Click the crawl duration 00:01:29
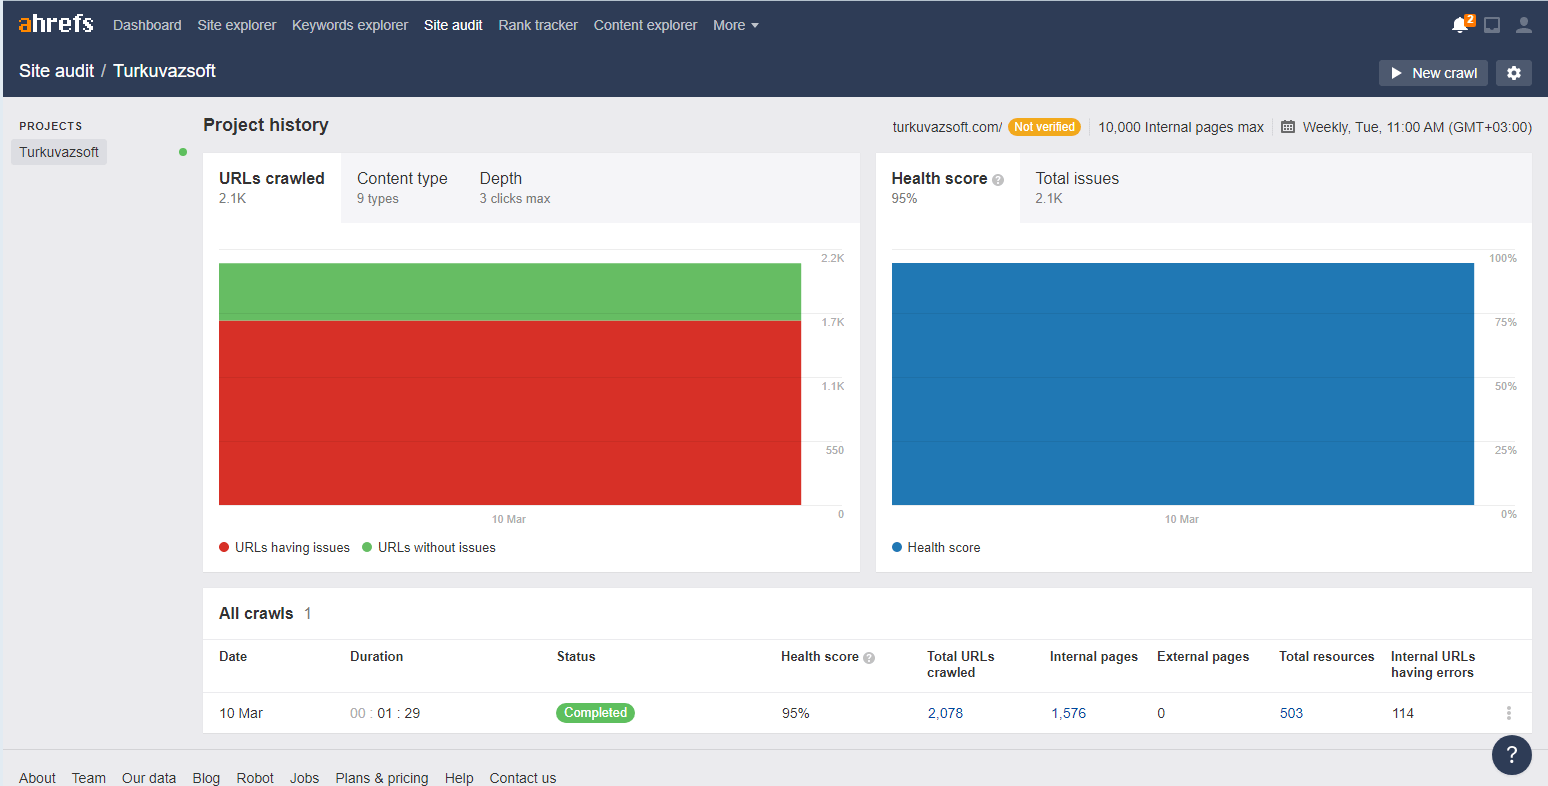The image size is (1548, 786). pyautogui.click(x=385, y=713)
